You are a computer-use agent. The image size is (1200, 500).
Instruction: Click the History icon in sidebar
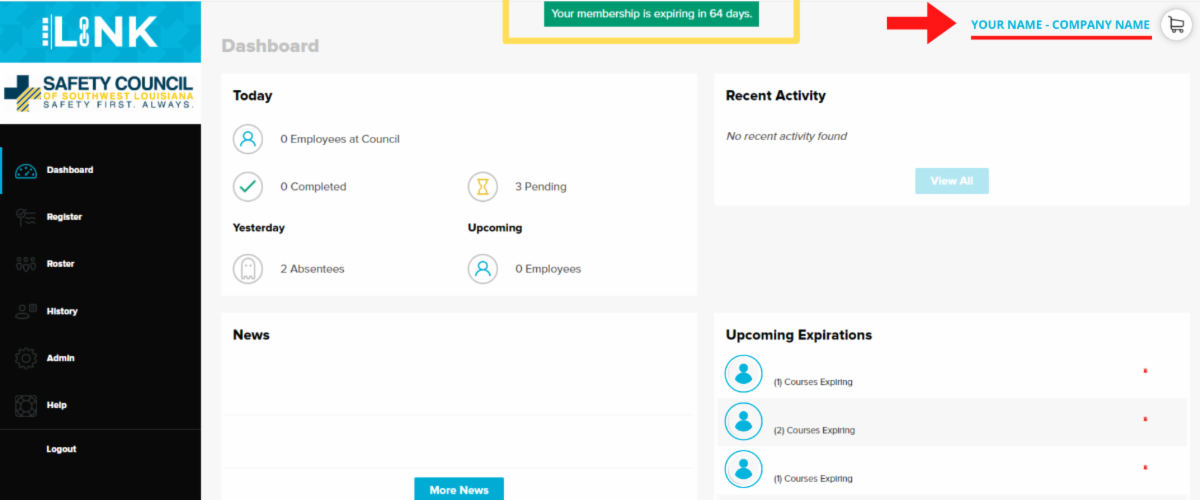pyautogui.click(x=27, y=311)
